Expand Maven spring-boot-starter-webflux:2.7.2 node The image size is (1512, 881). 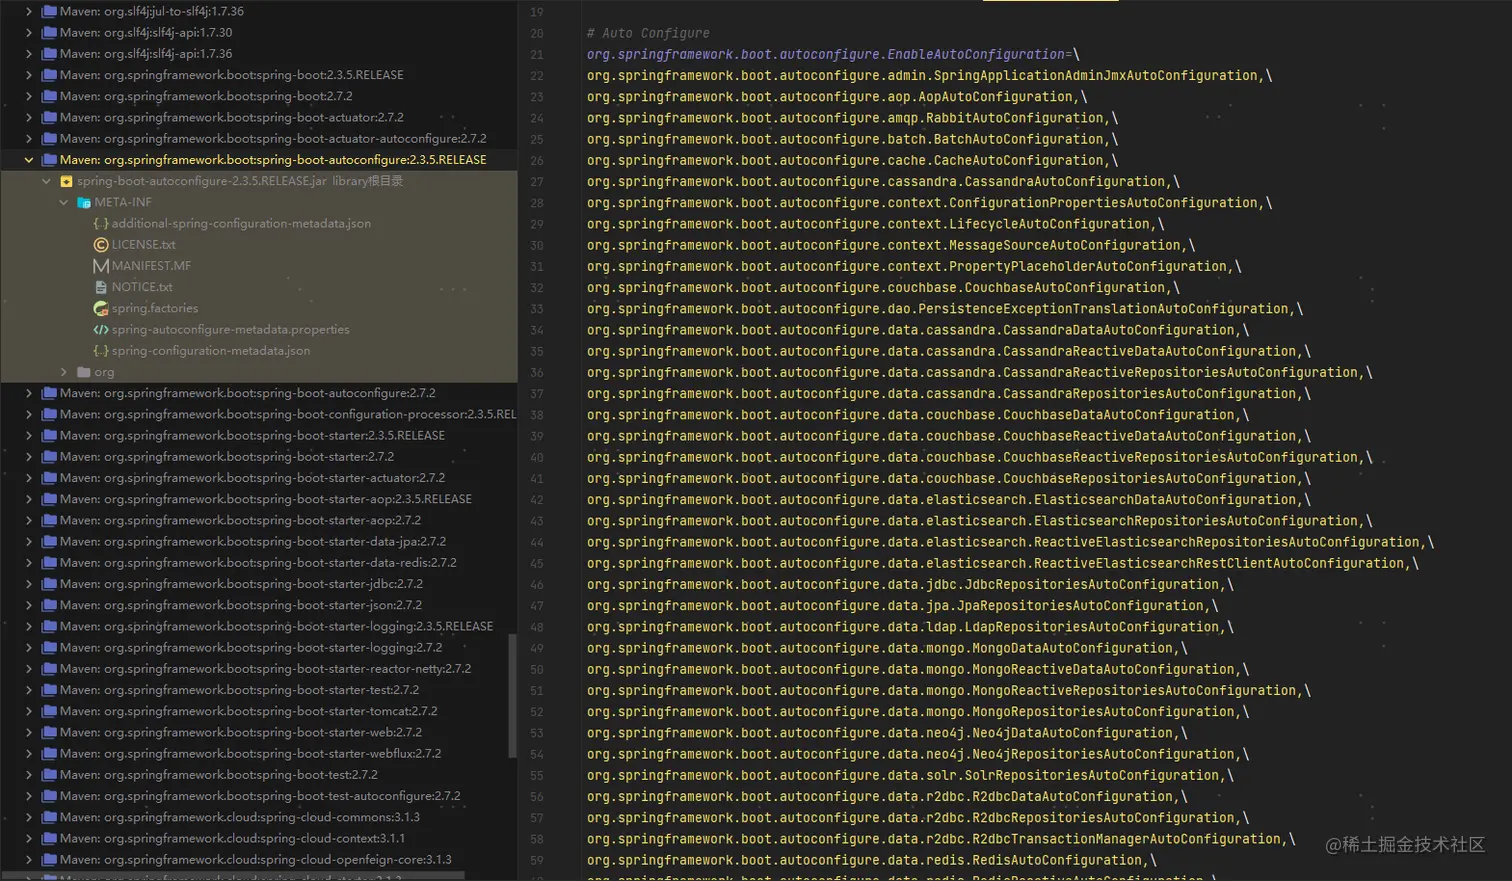coord(29,753)
